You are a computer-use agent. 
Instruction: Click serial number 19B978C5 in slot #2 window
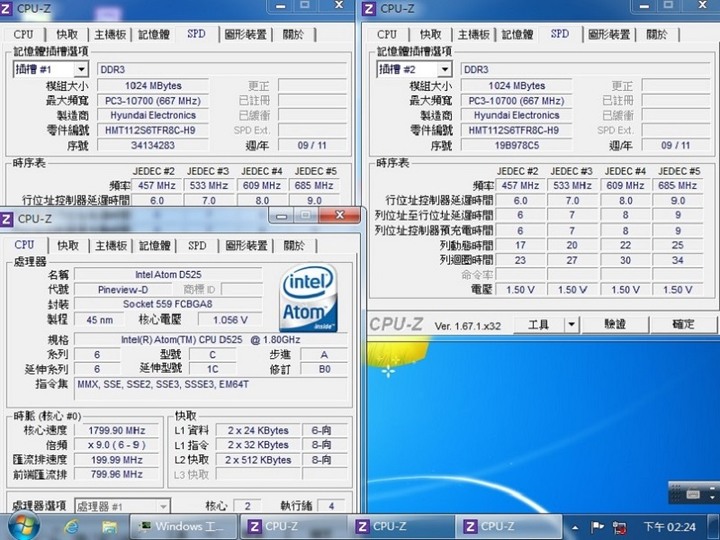(x=517, y=146)
